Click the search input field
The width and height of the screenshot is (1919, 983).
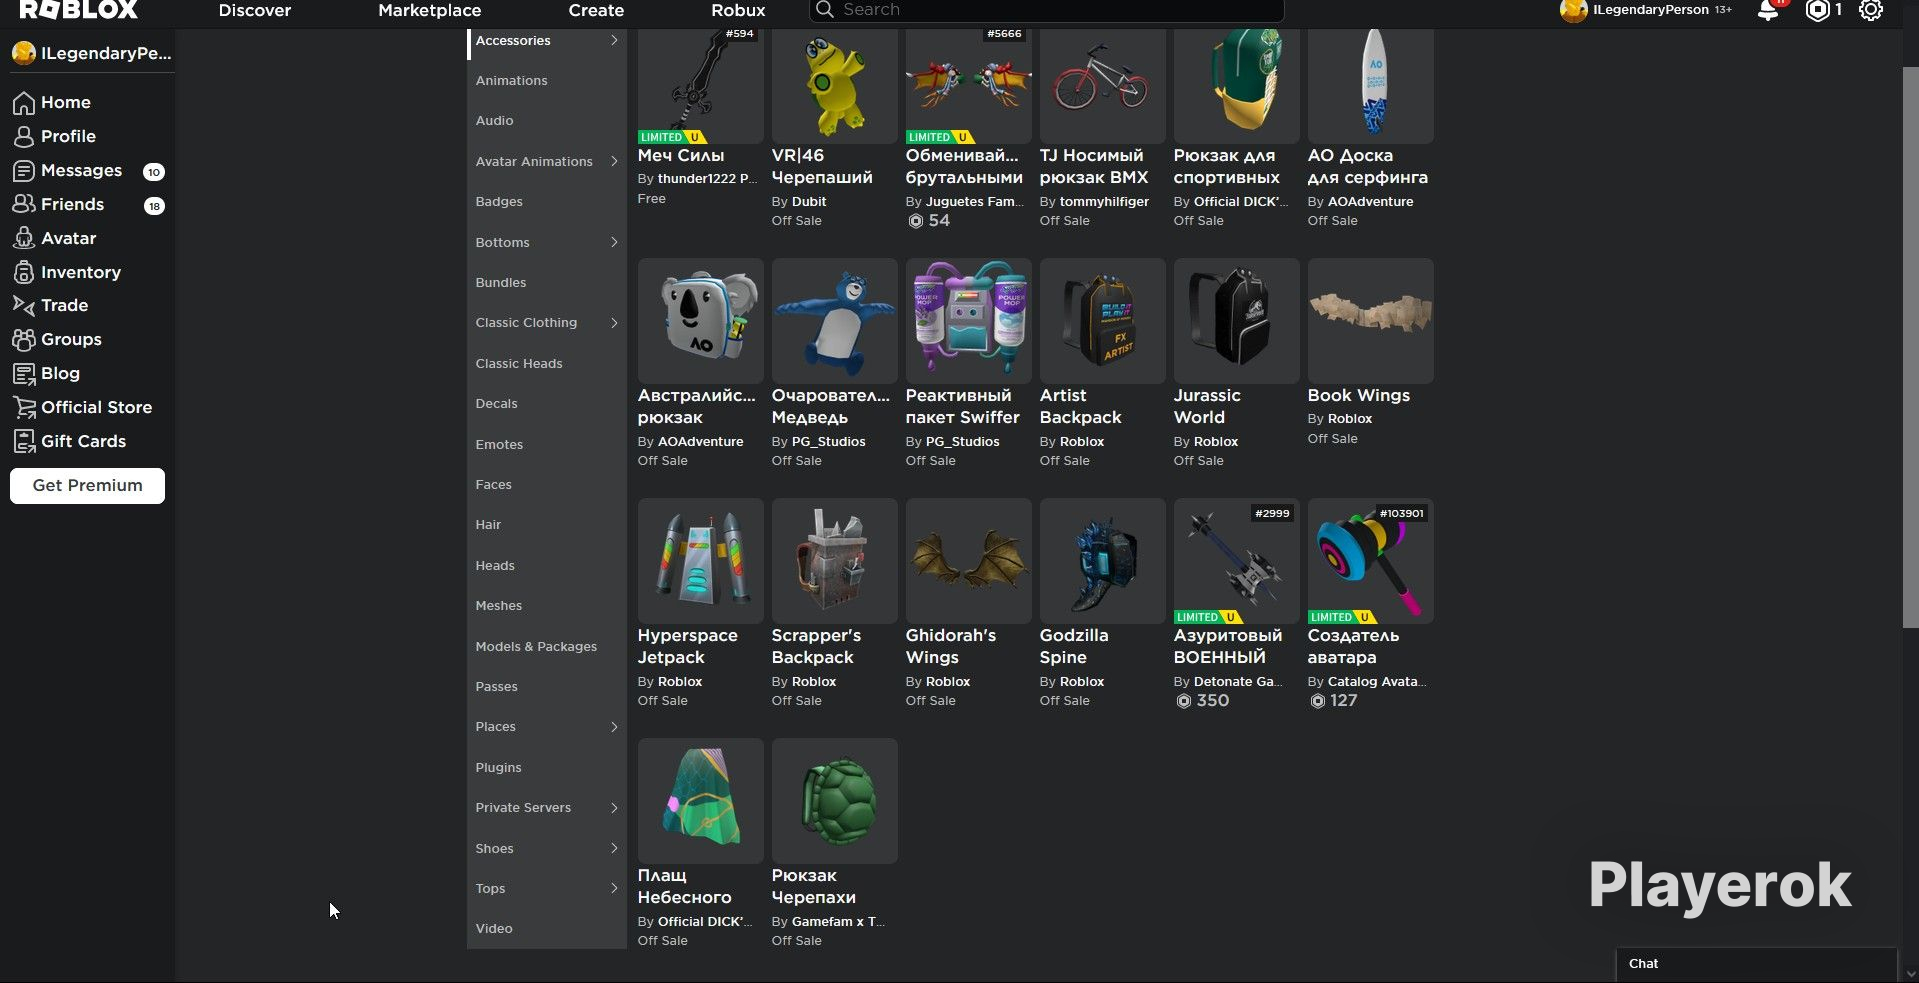point(1046,10)
